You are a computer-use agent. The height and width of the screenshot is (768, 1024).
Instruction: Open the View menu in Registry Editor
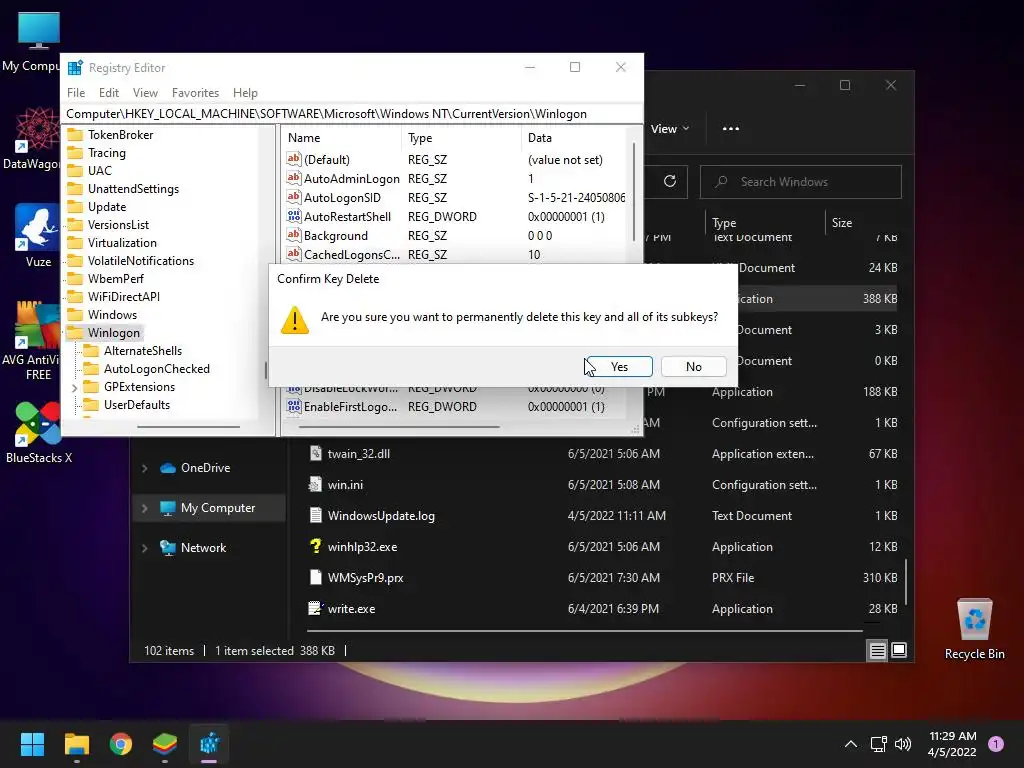(x=145, y=93)
